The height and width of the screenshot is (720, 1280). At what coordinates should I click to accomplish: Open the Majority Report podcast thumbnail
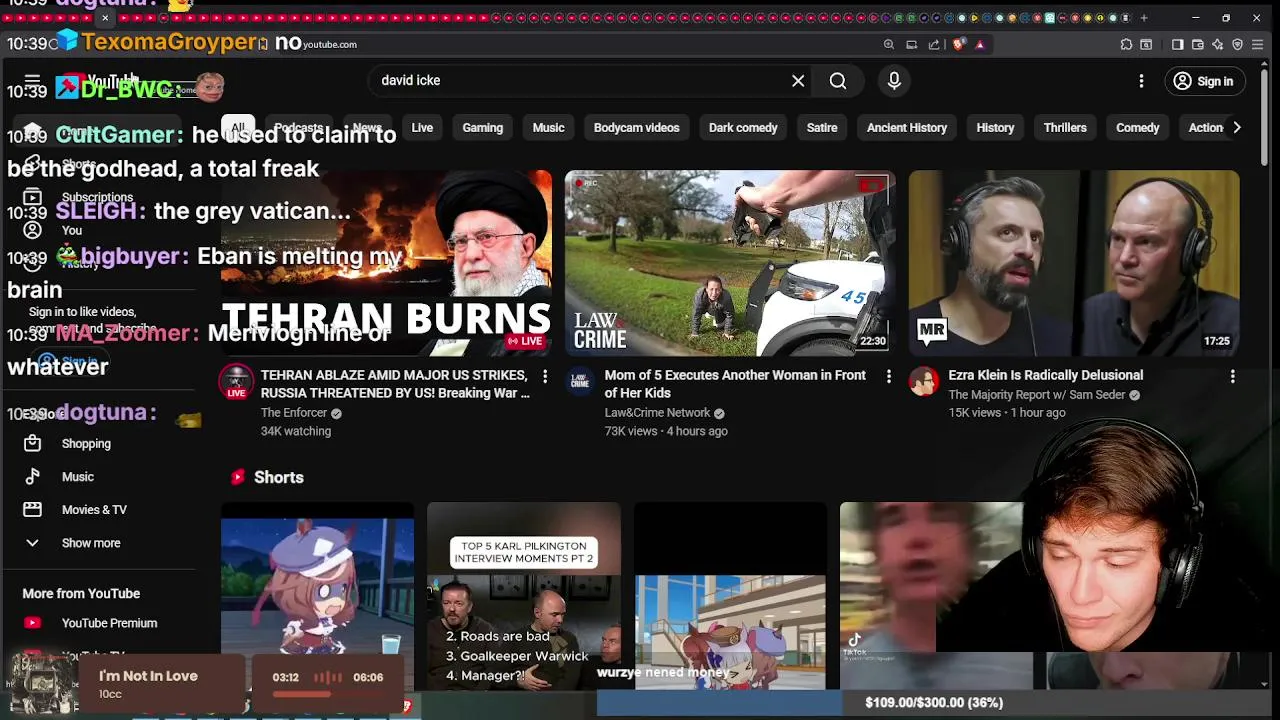pyautogui.click(x=1074, y=263)
